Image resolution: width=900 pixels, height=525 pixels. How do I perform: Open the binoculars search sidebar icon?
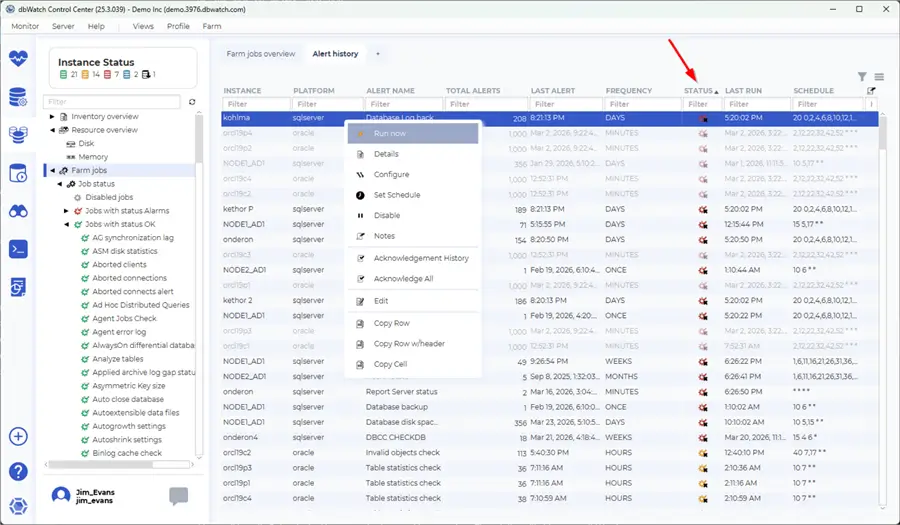[18, 212]
